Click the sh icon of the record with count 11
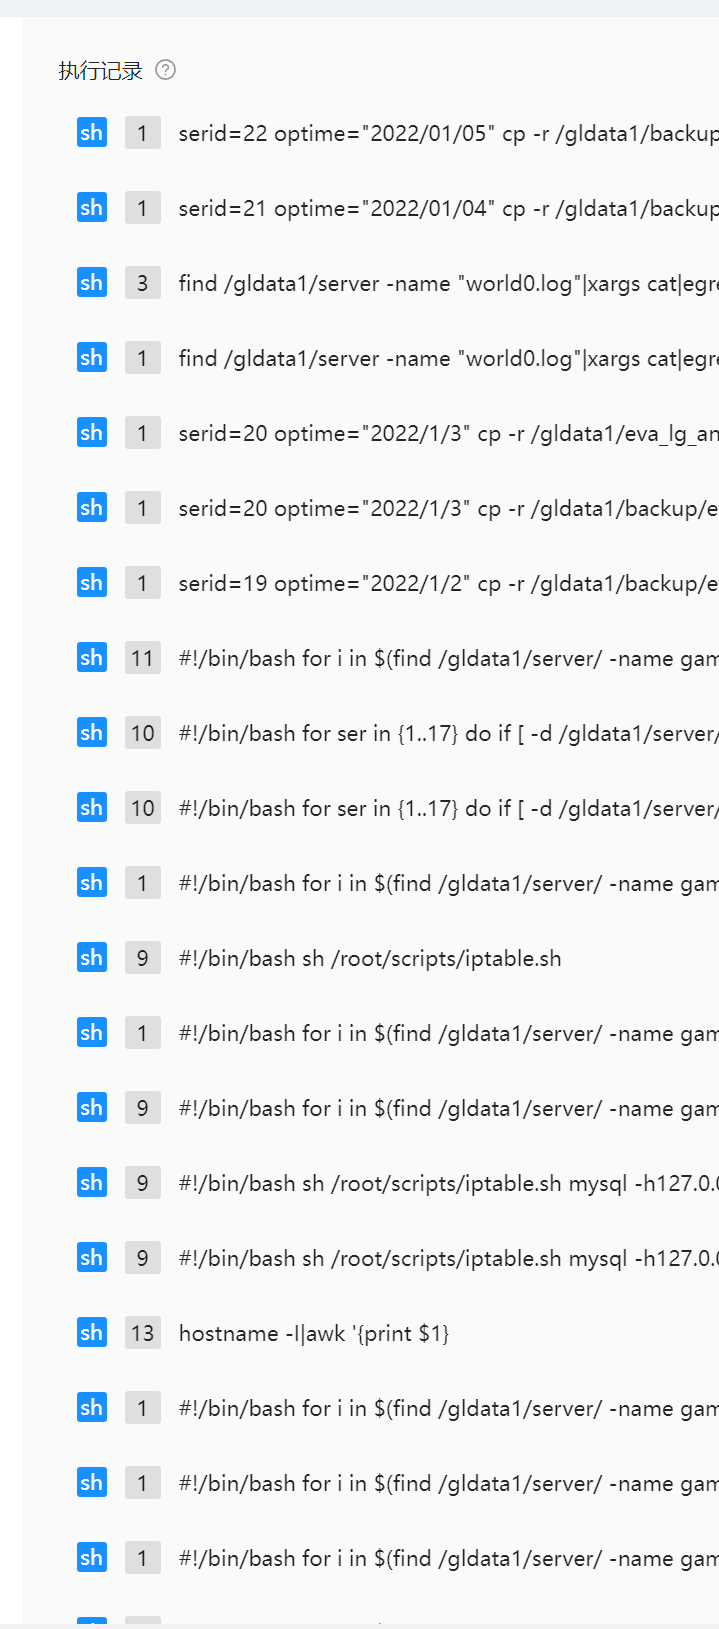The width and height of the screenshot is (719, 1629). [92, 658]
